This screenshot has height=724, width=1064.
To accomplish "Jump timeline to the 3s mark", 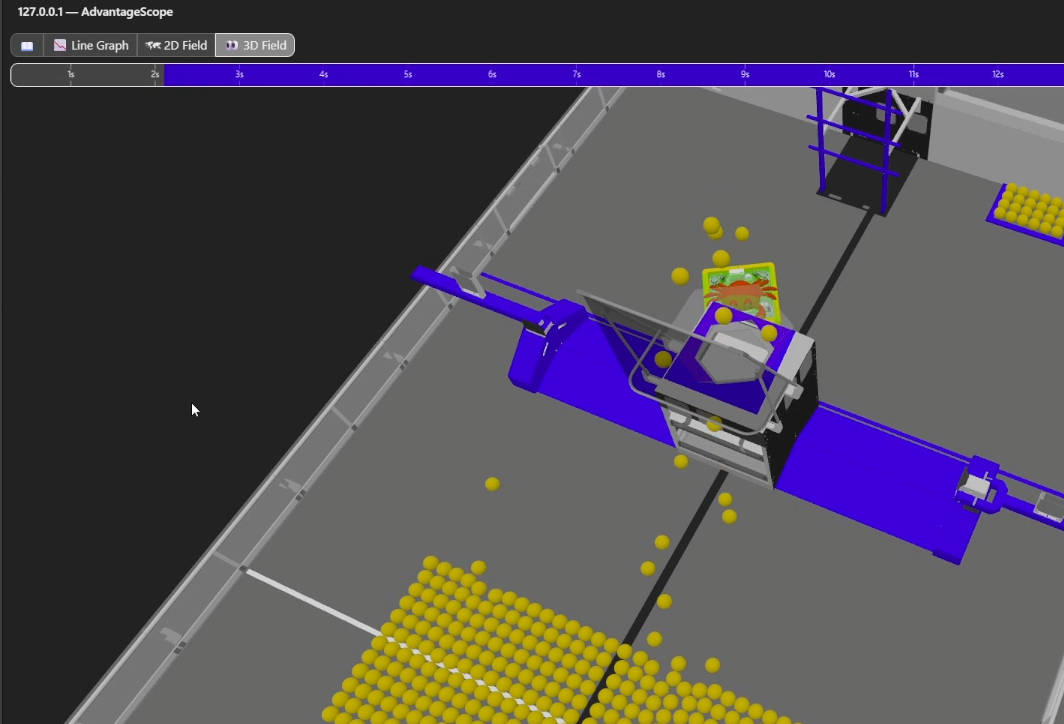I will (239, 74).
